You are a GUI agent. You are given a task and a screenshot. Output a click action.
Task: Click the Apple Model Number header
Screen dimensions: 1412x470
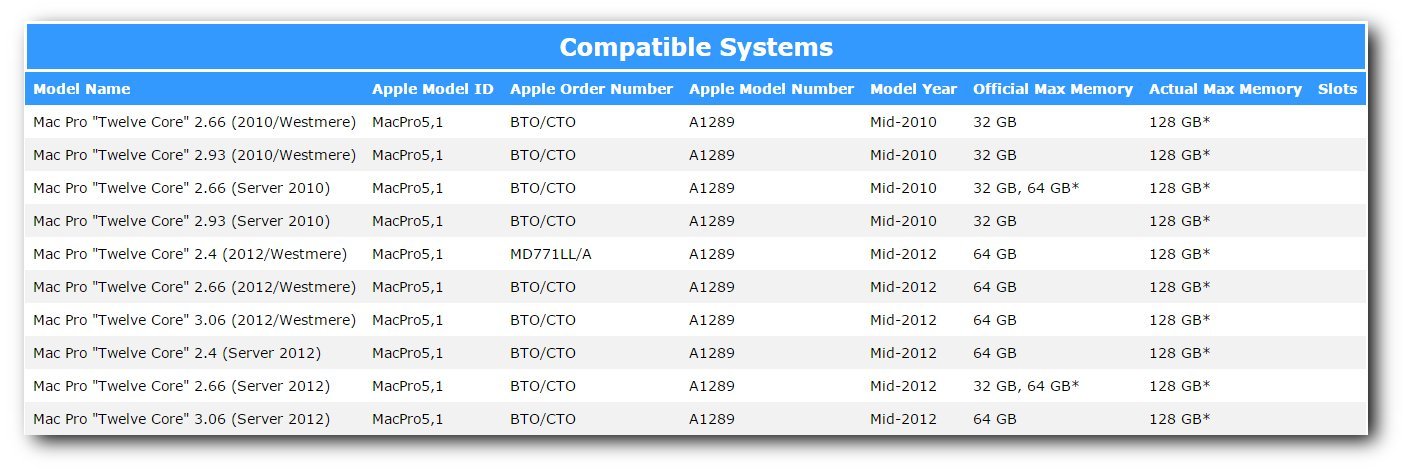pyautogui.click(x=771, y=89)
